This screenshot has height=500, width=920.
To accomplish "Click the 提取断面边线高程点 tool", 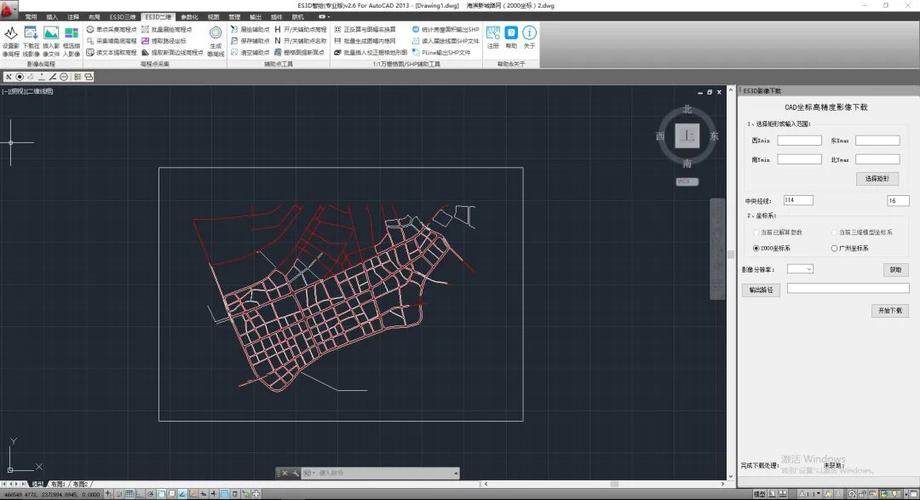I will (172, 52).
